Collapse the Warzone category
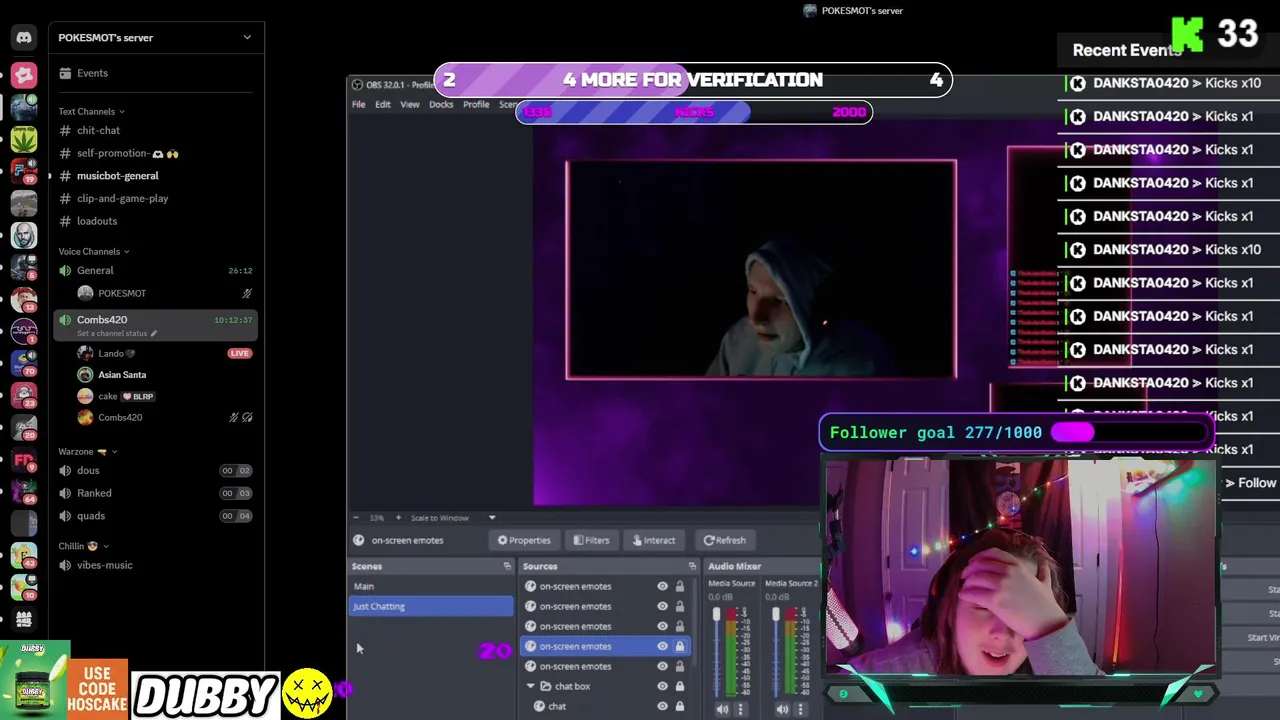1280x720 pixels. (87, 452)
